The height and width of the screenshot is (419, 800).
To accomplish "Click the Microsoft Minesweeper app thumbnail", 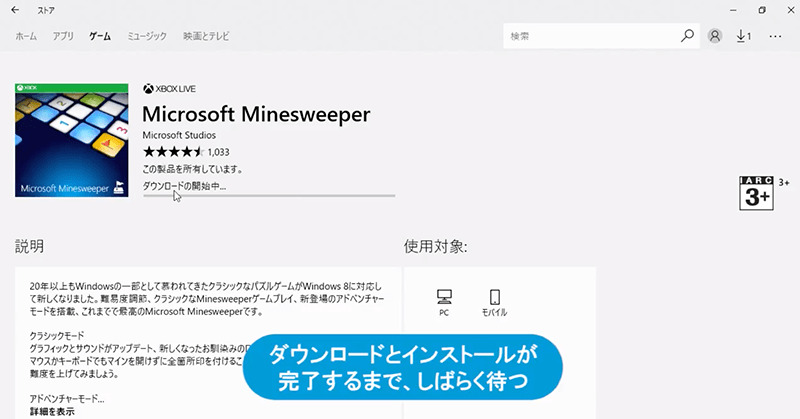I will (x=71, y=140).
